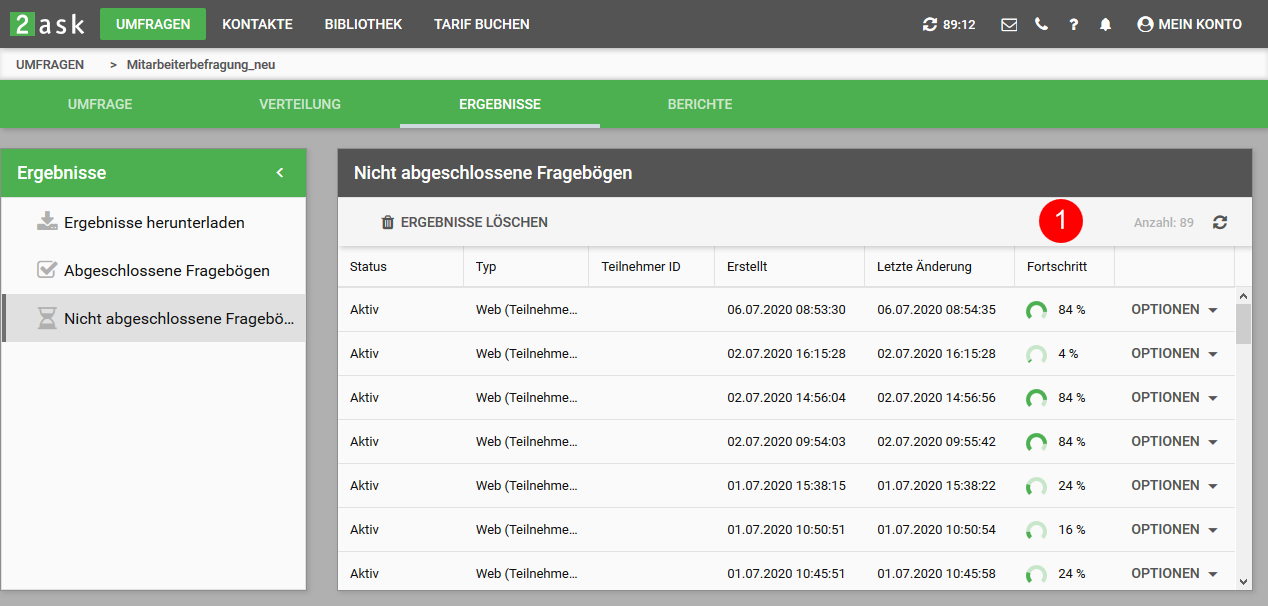Switch to the BERICHTE tab
This screenshot has width=1268, height=606.
700,104
